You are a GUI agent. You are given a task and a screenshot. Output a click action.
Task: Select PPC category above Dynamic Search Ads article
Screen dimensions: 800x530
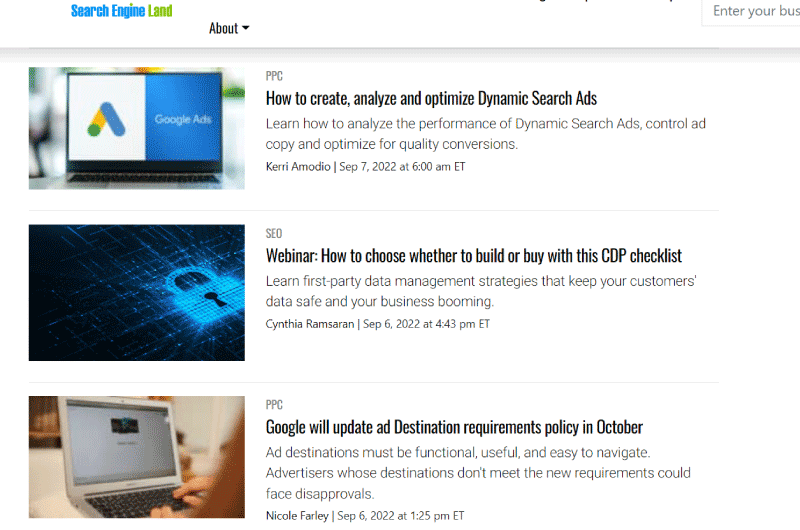(274, 76)
